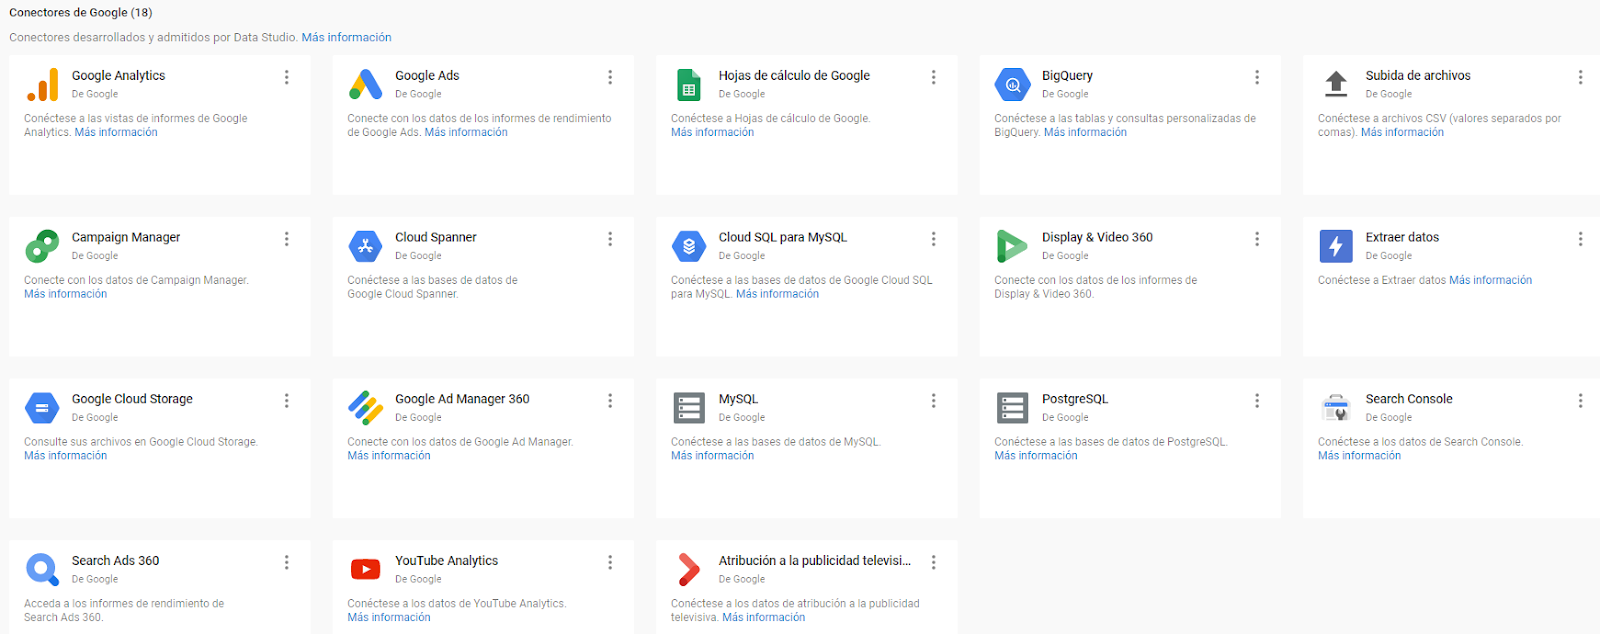Image resolution: width=1600 pixels, height=634 pixels.
Task: Choose the Cloud Spanner connector title
Action: [x=435, y=237]
